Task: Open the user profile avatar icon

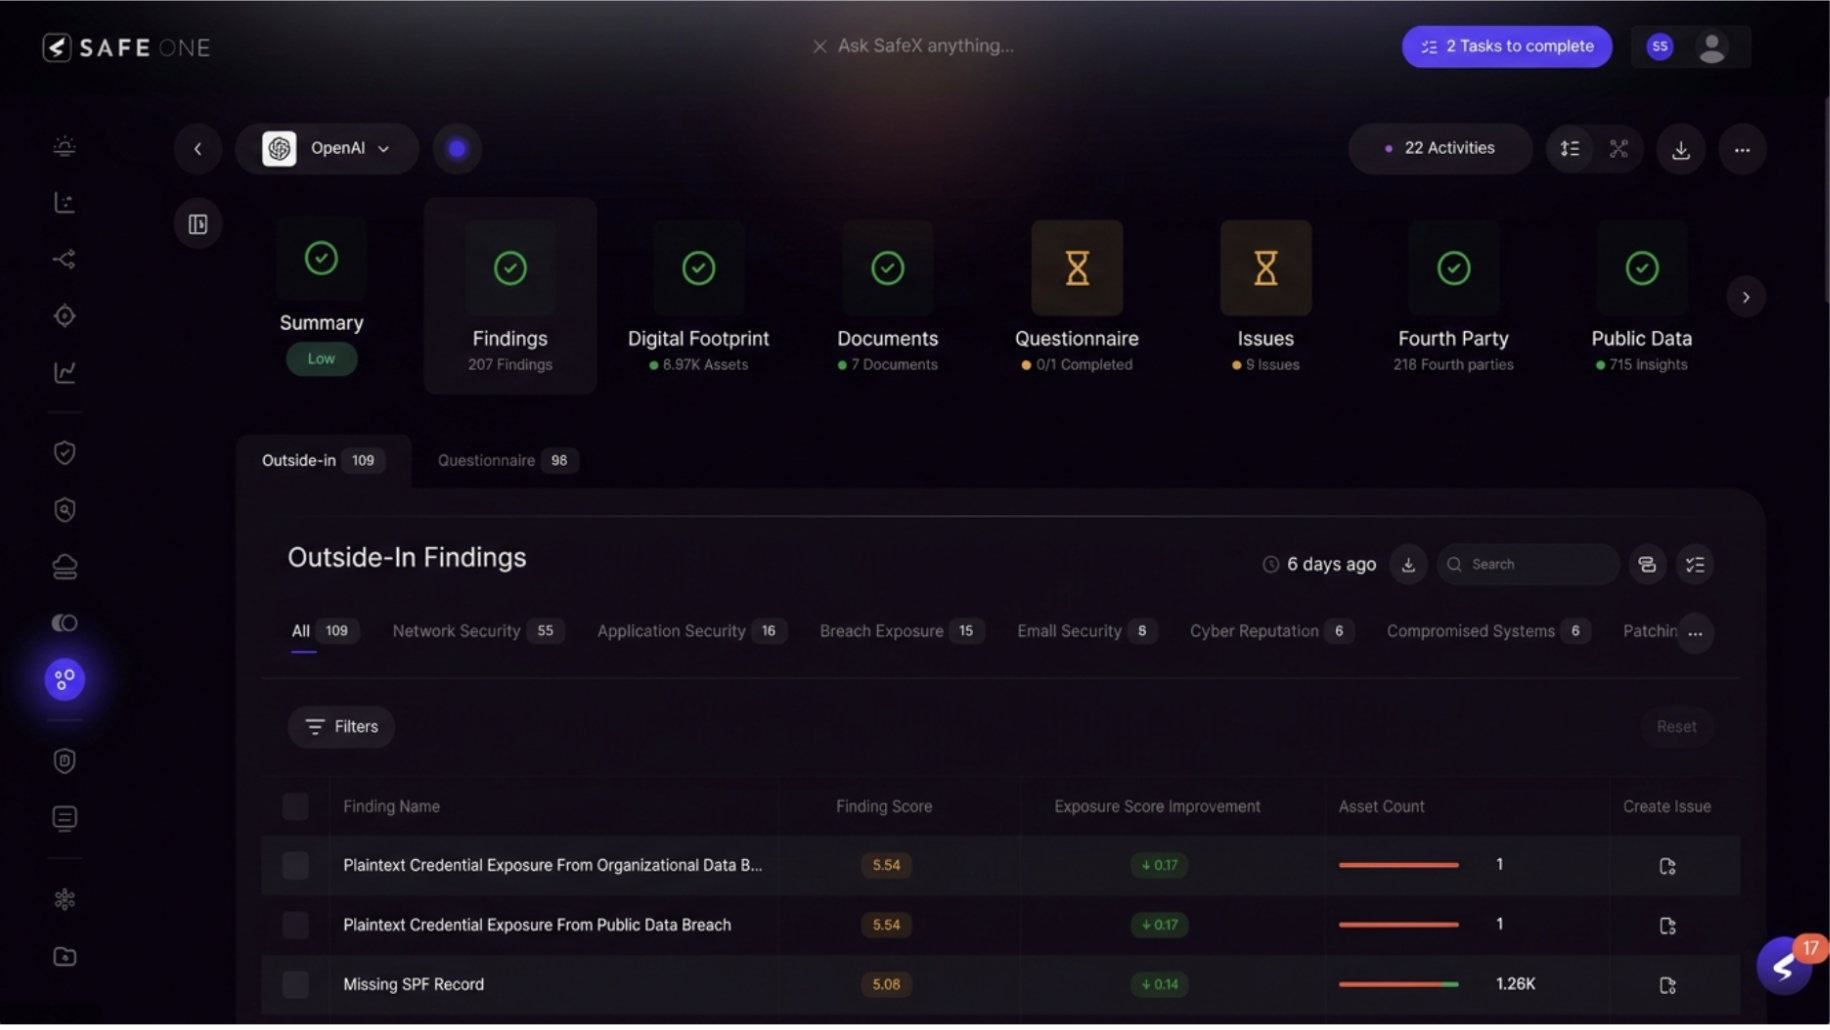Action: (1712, 47)
